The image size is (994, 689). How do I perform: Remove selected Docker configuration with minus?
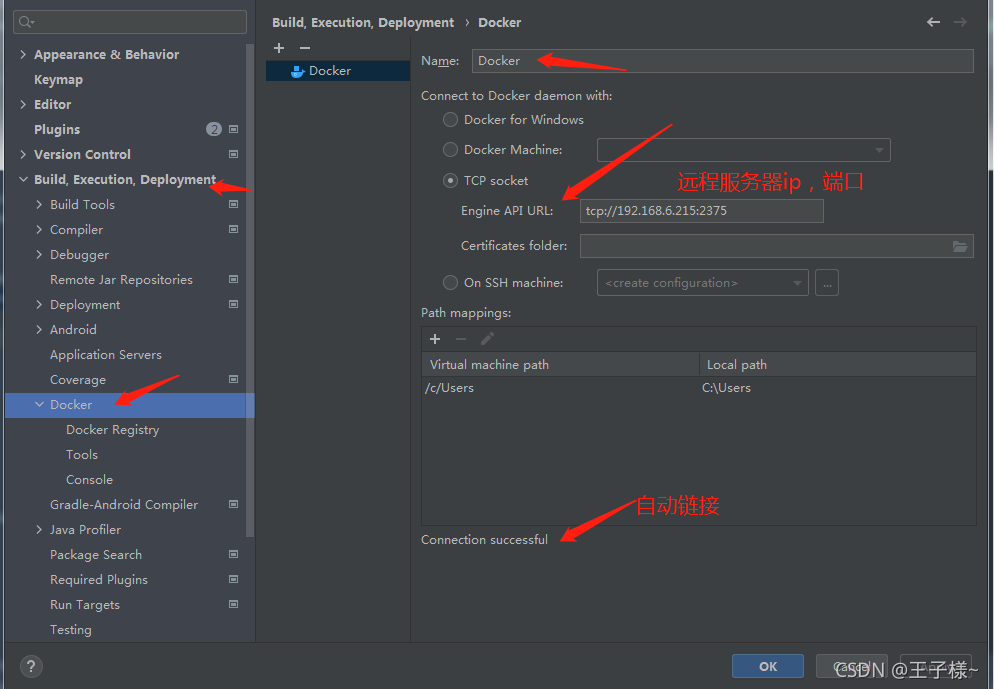pyautogui.click(x=305, y=48)
